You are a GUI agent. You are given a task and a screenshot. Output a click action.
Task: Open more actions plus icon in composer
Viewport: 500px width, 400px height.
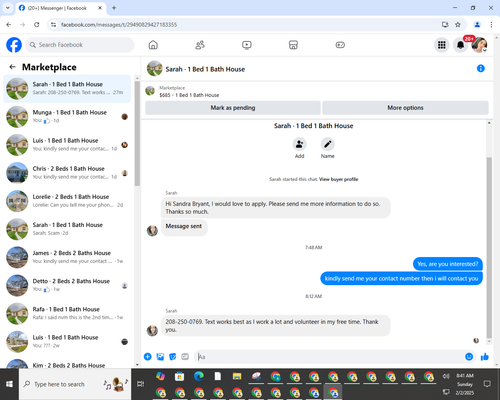147,357
